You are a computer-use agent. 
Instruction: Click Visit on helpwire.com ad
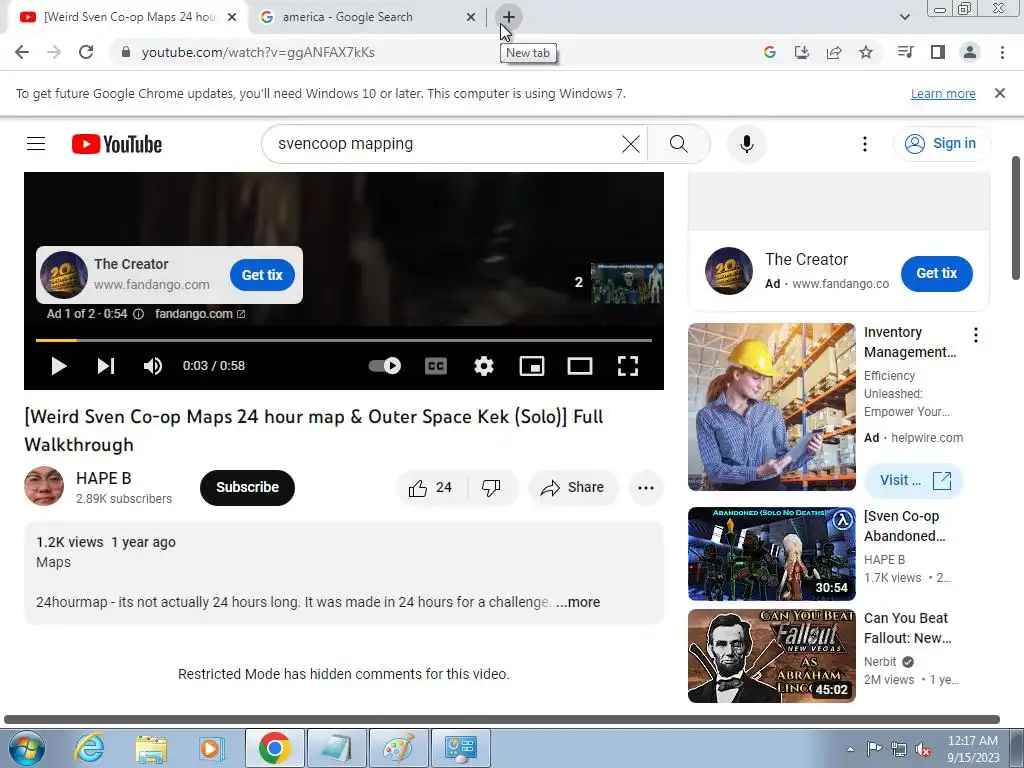click(914, 481)
